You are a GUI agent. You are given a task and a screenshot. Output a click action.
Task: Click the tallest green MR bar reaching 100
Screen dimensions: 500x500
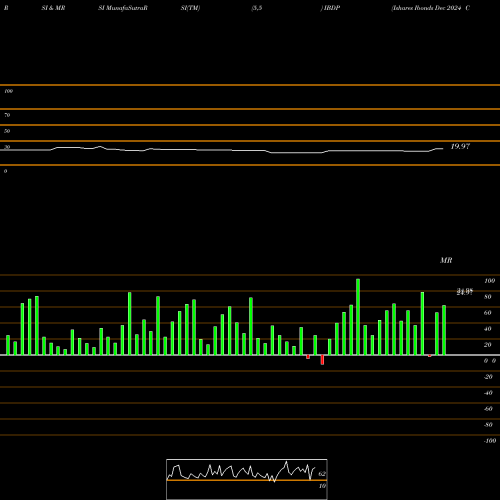pos(358,317)
